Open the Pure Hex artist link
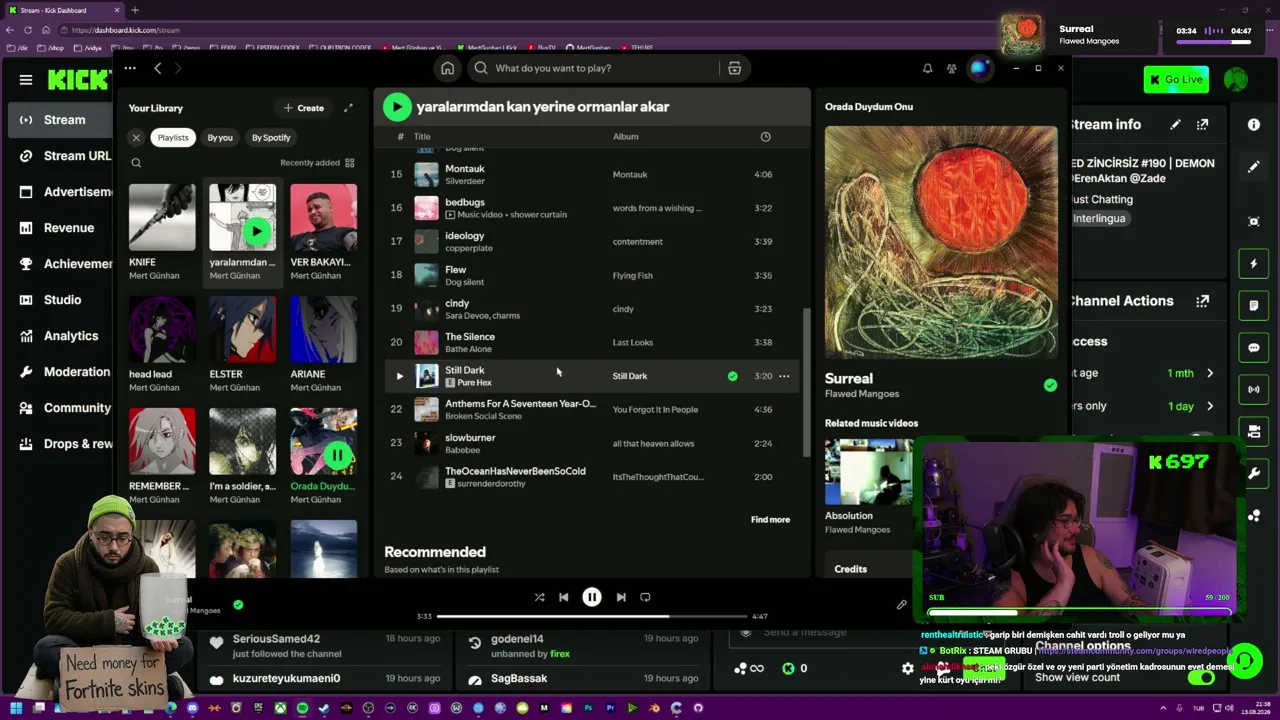The image size is (1280, 720). click(x=474, y=383)
